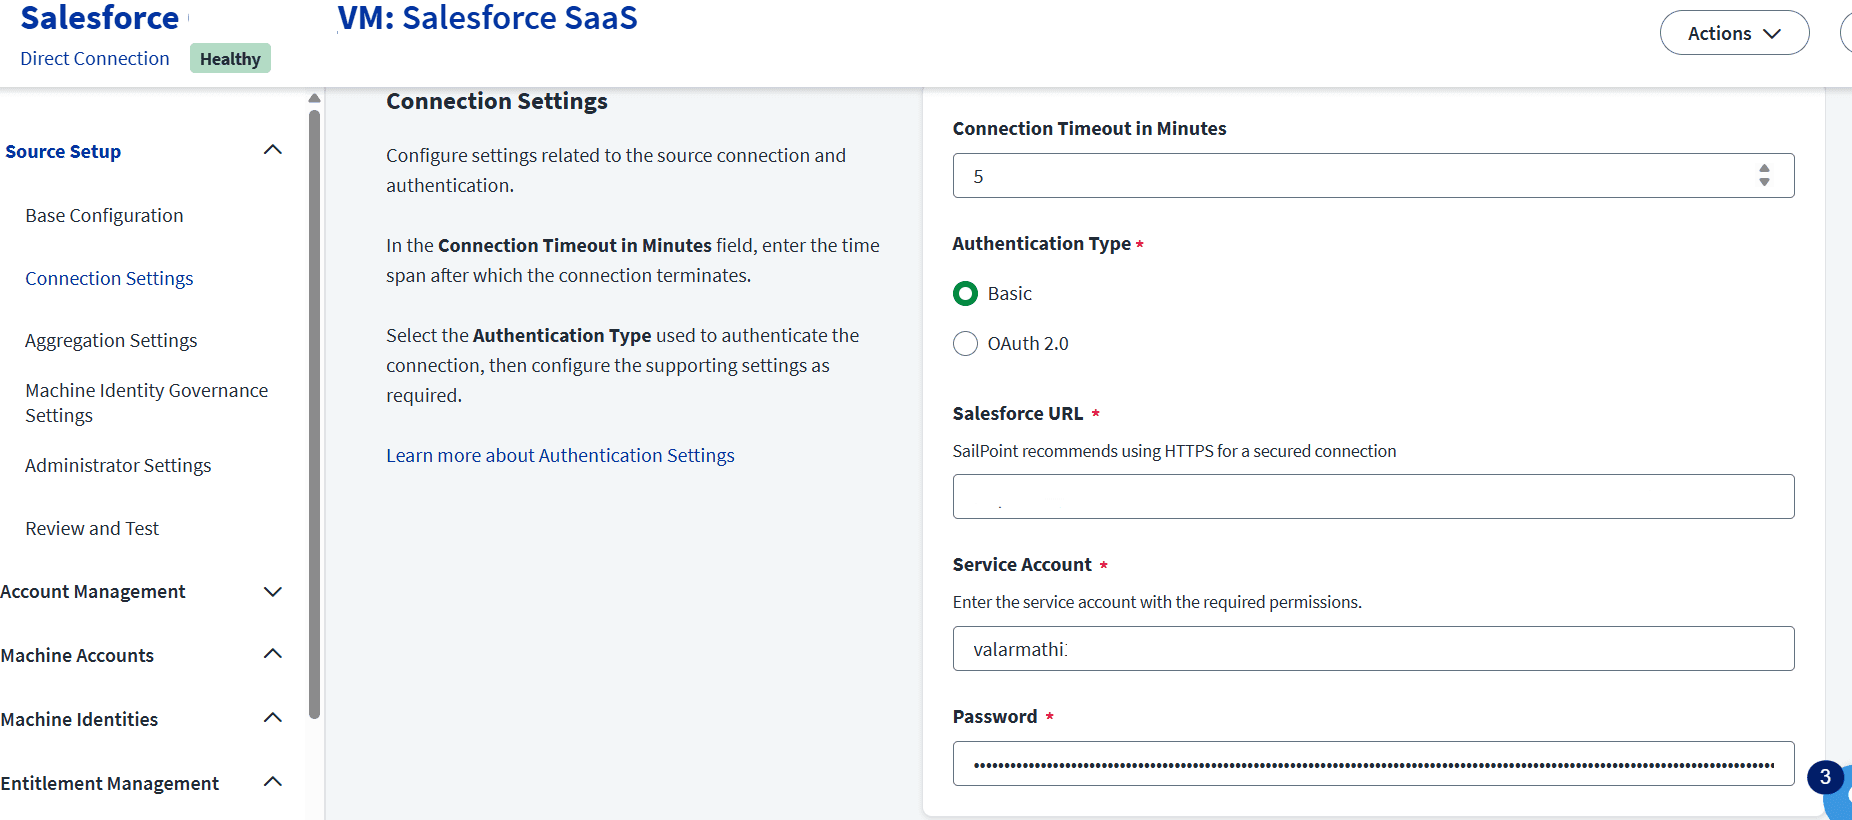1852x820 pixels.
Task: Collapse the Source Setup section
Action: click(272, 150)
